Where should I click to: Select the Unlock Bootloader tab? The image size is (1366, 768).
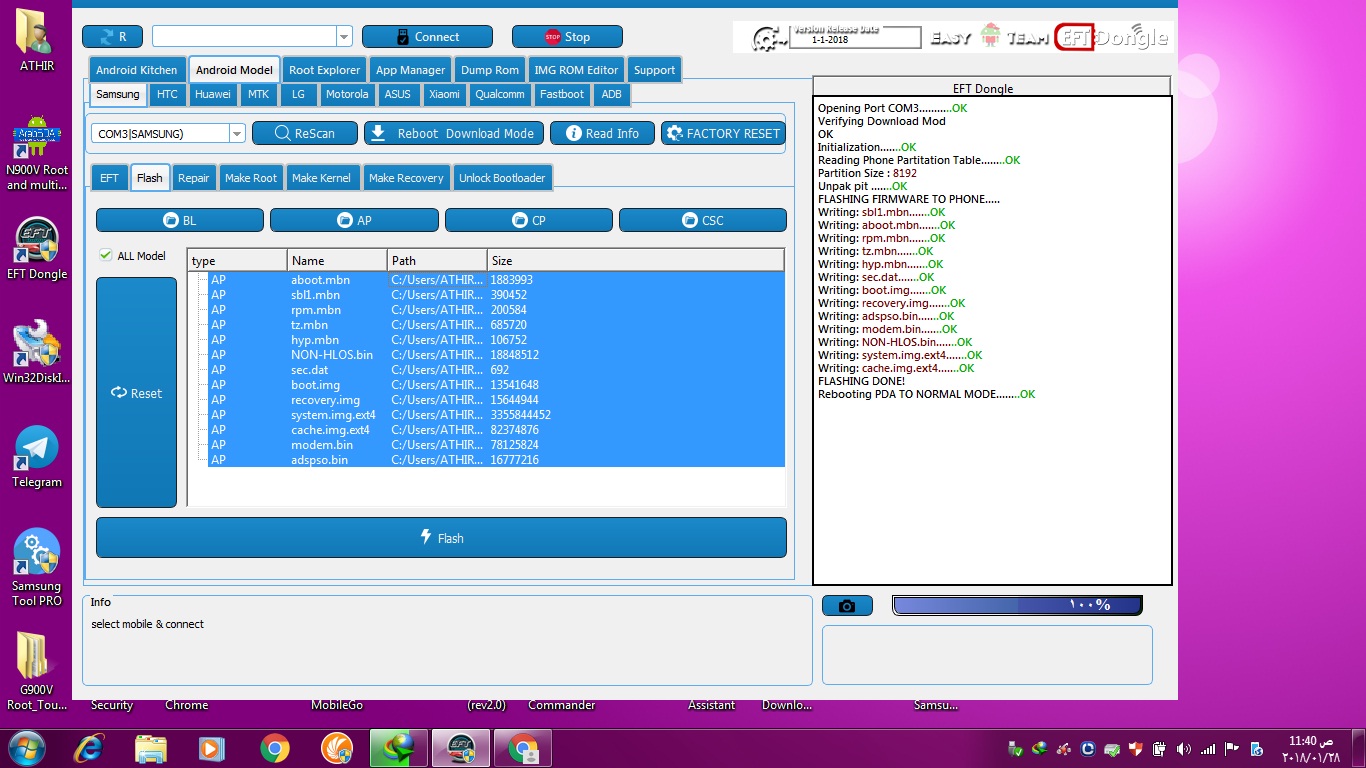click(502, 178)
